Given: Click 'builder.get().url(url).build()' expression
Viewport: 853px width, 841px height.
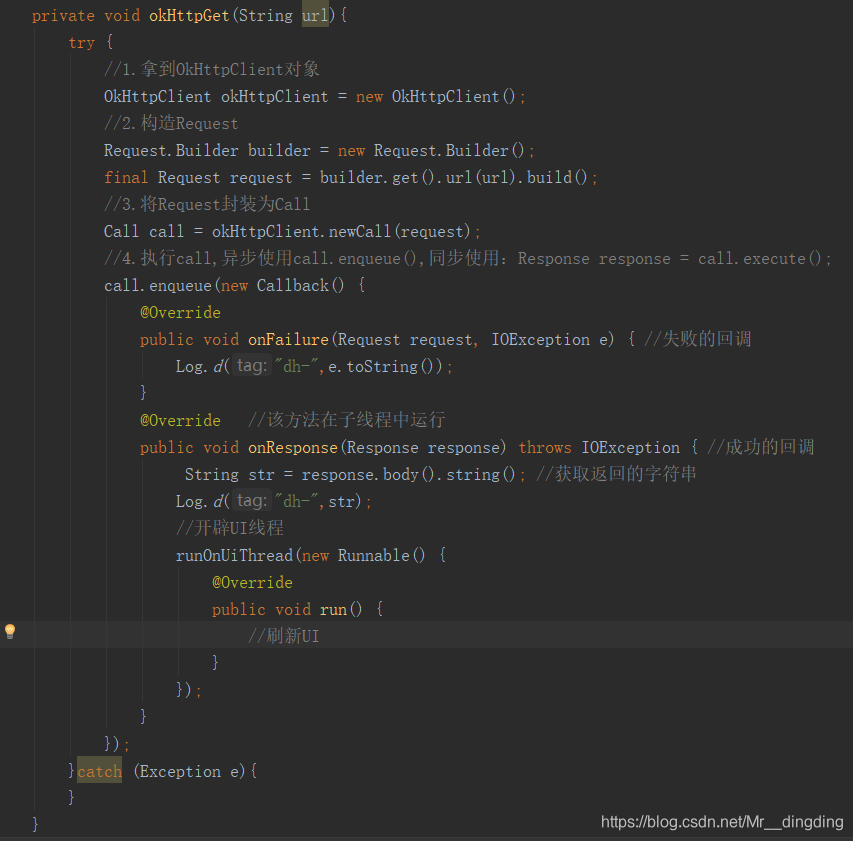Looking at the screenshot, I should point(454,177).
